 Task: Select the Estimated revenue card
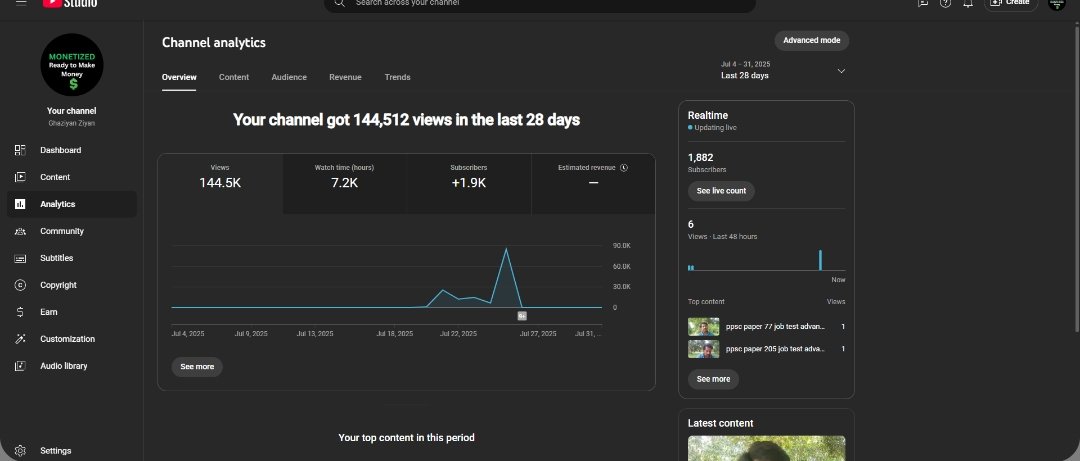point(593,184)
